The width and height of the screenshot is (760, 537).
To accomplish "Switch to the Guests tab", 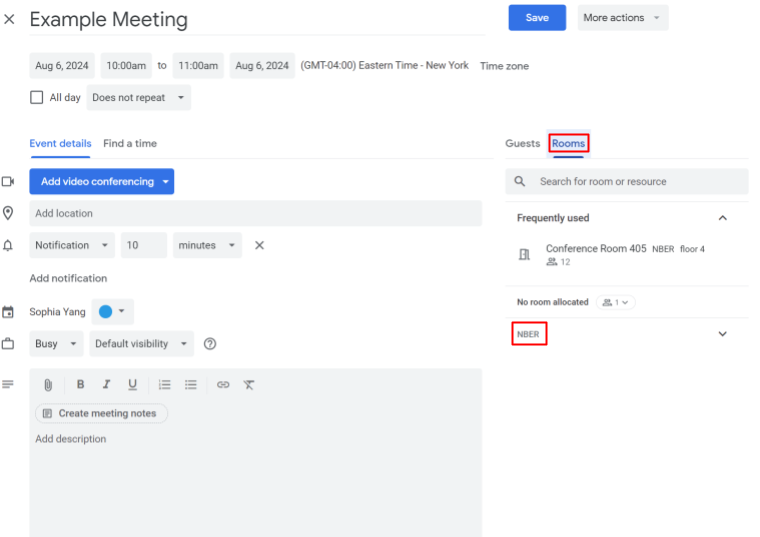I will (x=522, y=144).
